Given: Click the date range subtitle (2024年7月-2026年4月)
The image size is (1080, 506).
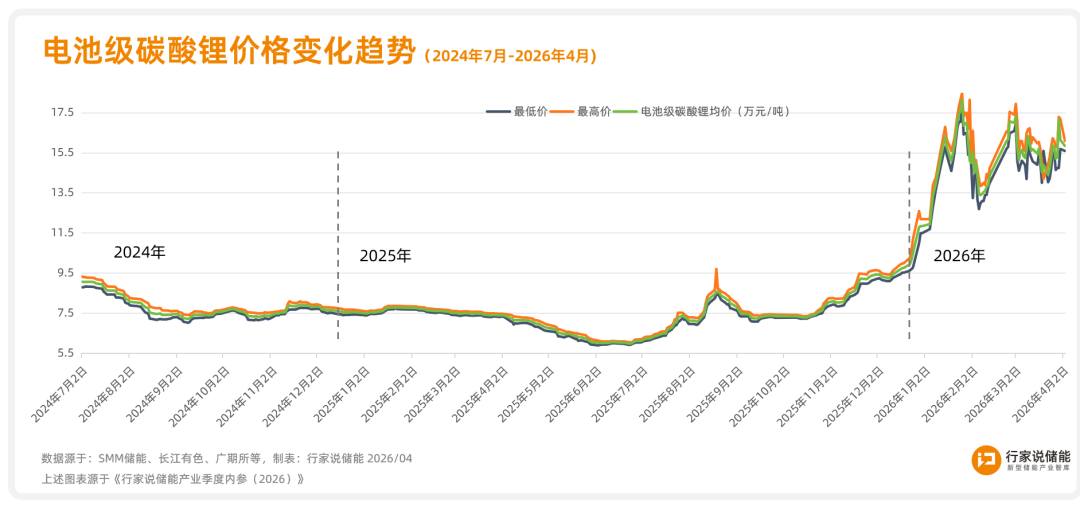Looking at the screenshot, I should (x=510, y=57).
